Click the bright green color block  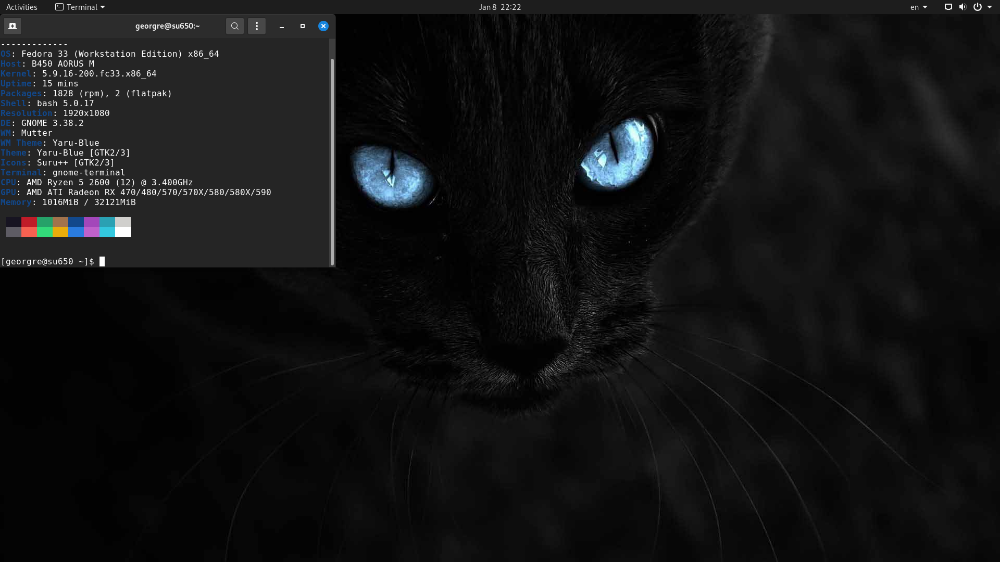45,232
